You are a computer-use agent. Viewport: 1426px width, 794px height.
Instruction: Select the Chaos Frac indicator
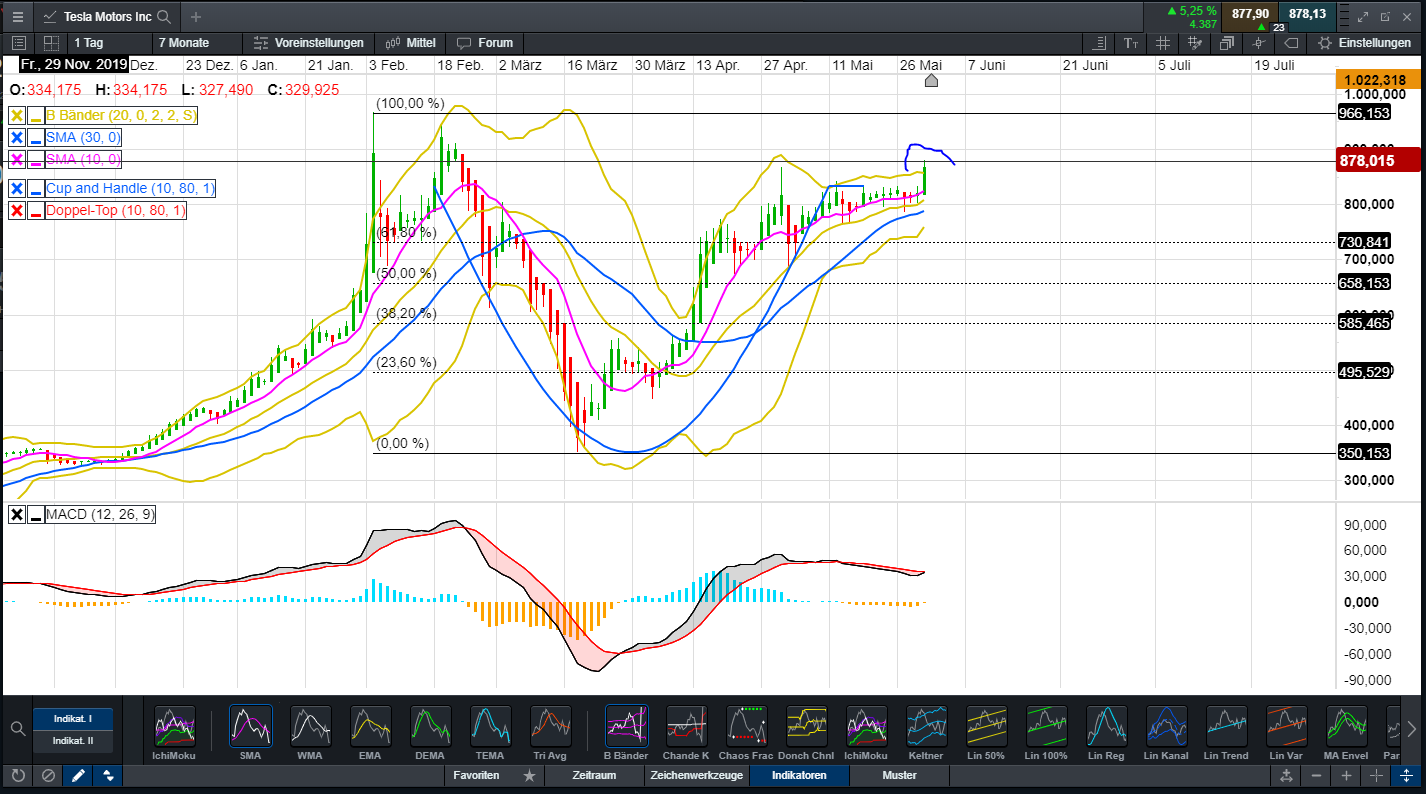[746, 727]
